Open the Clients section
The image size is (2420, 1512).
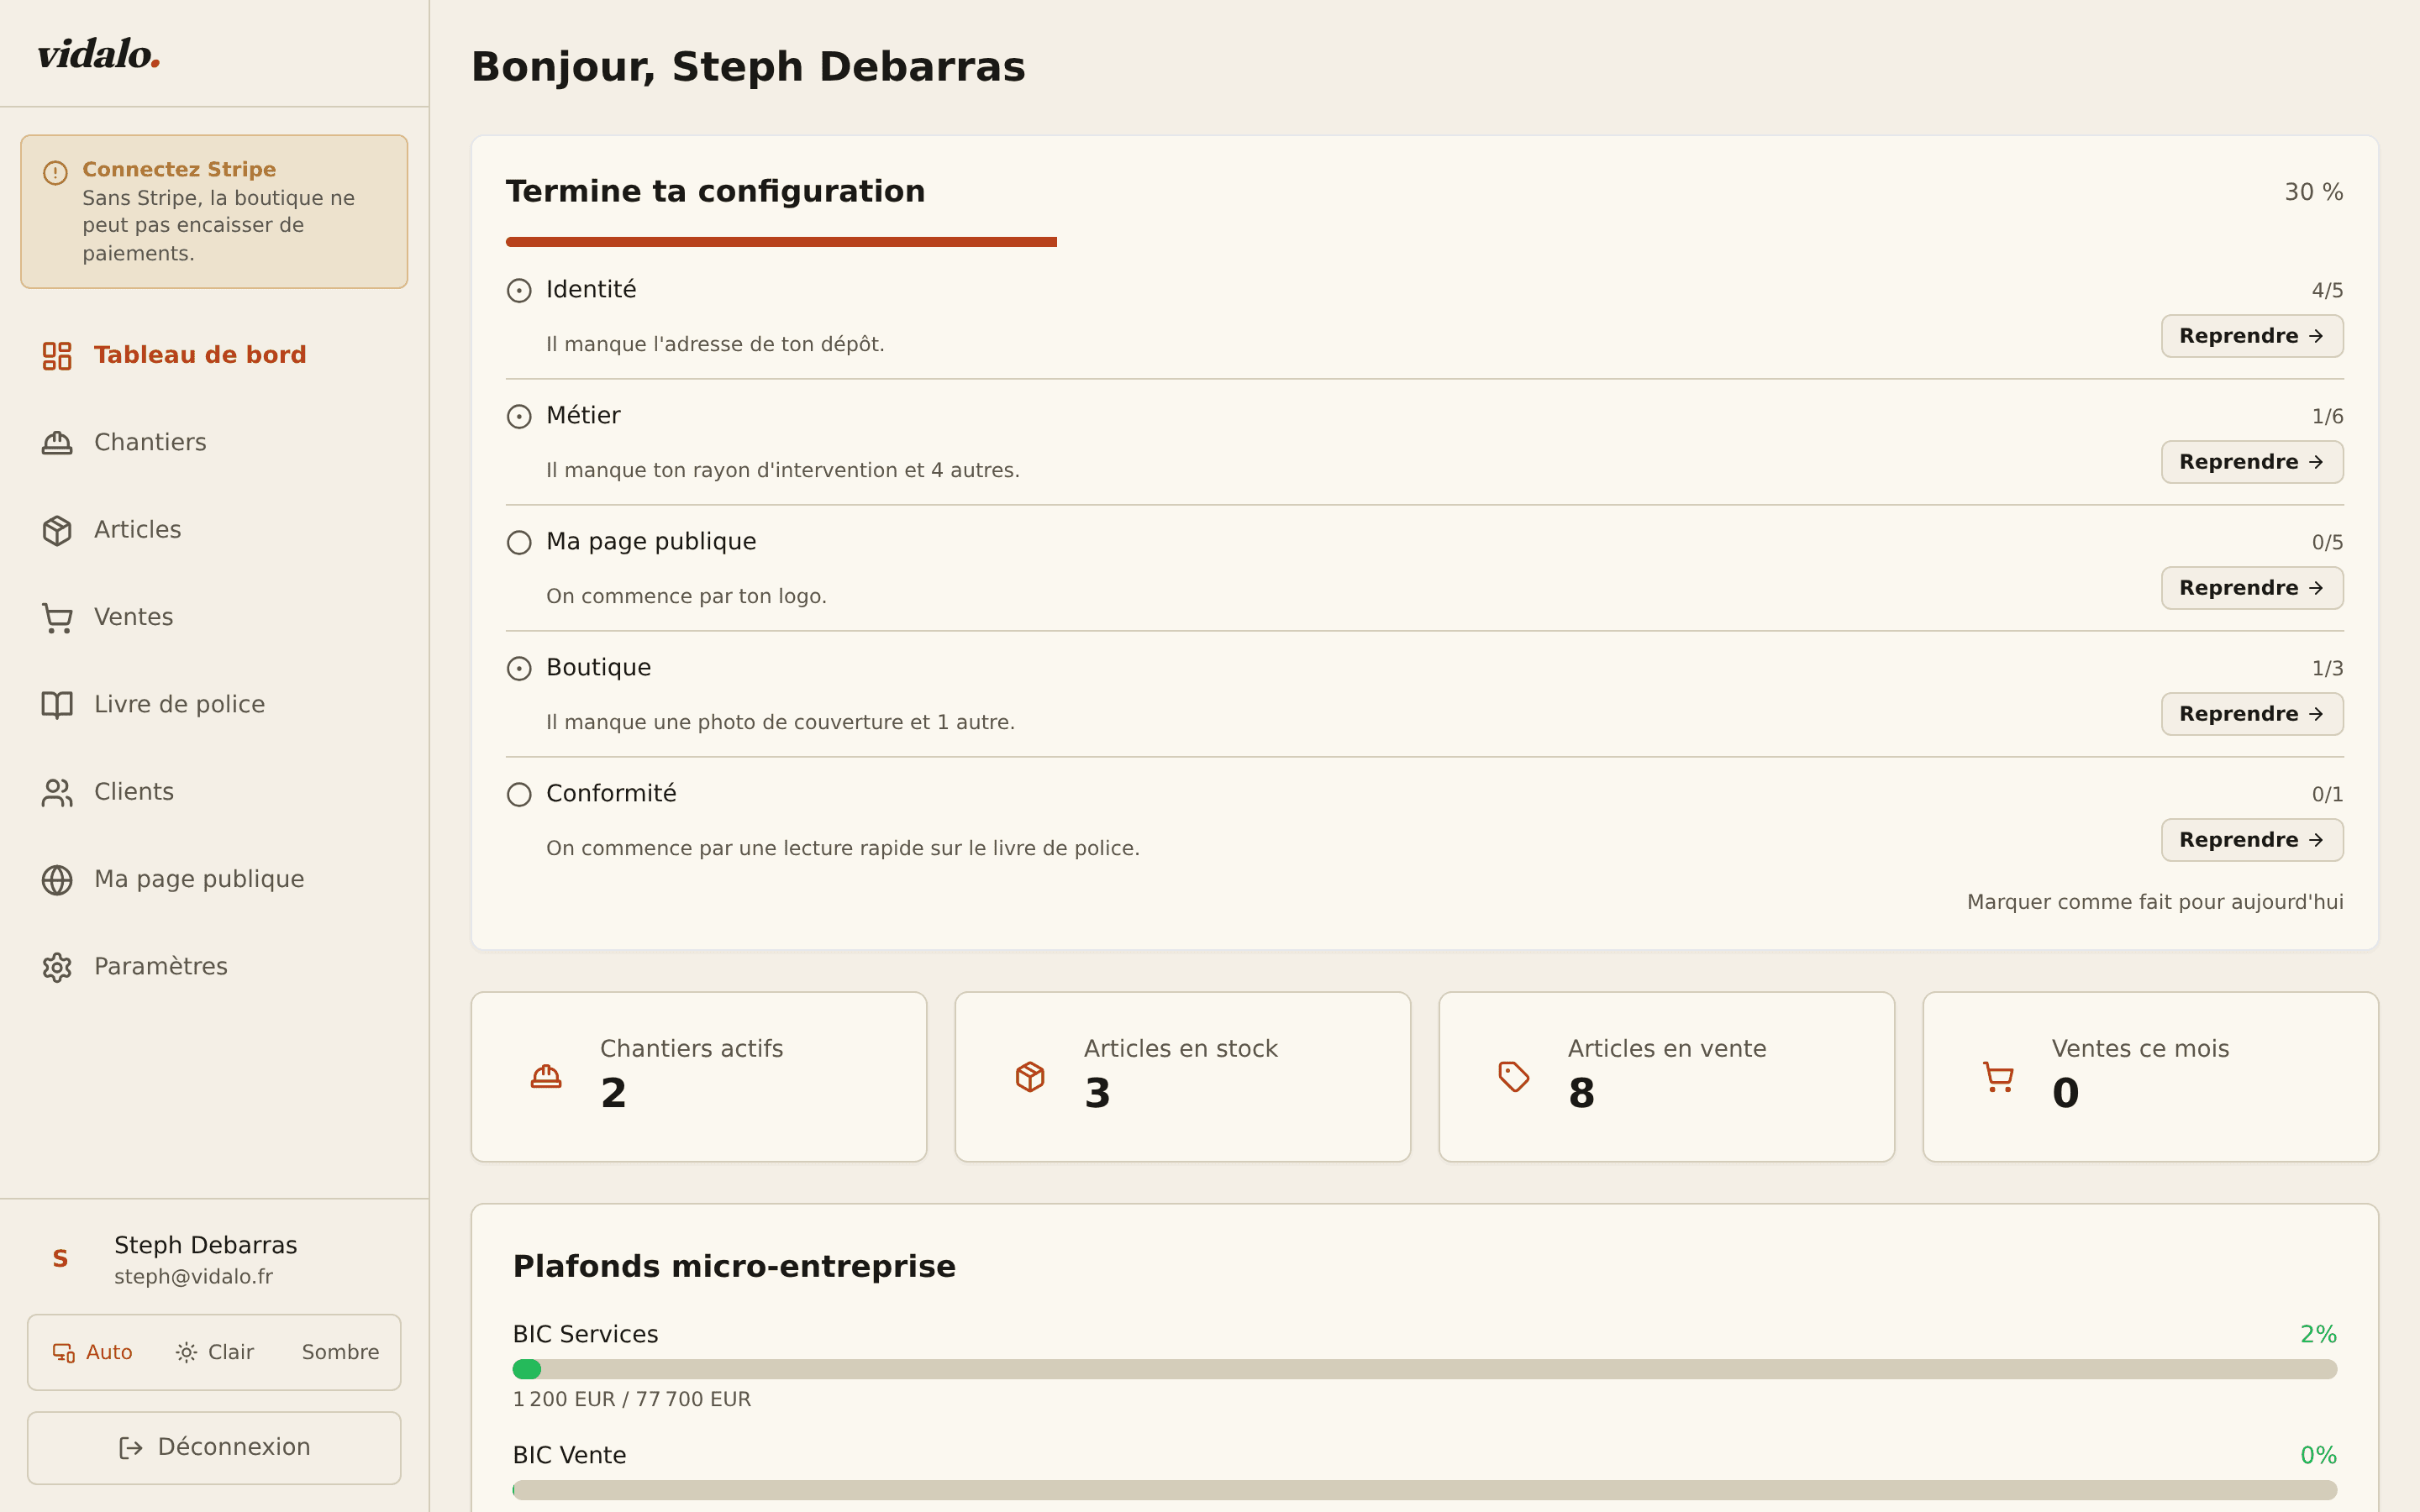point(214,792)
